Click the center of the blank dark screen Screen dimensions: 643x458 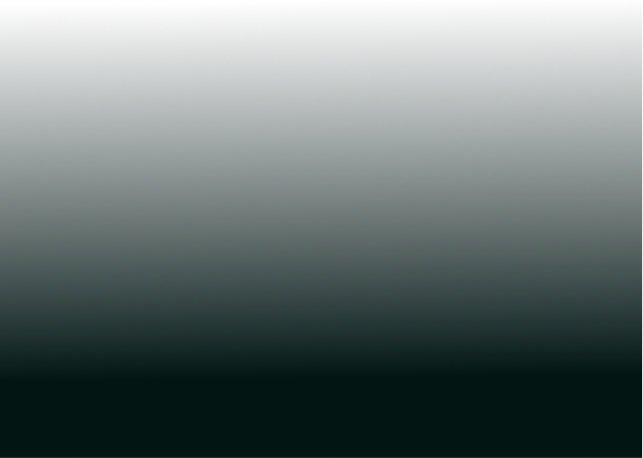(x=321, y=229)
